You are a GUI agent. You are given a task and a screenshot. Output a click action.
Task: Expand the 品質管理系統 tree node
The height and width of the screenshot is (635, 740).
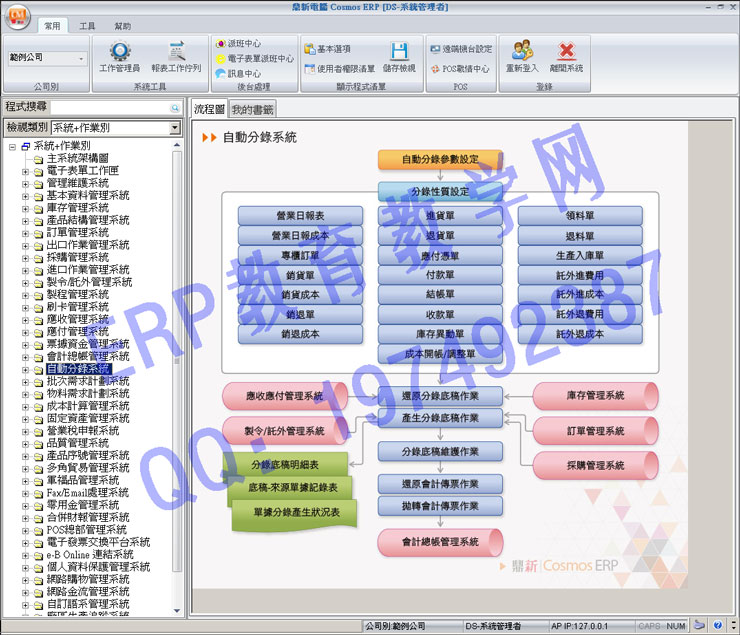coord(25,444)
